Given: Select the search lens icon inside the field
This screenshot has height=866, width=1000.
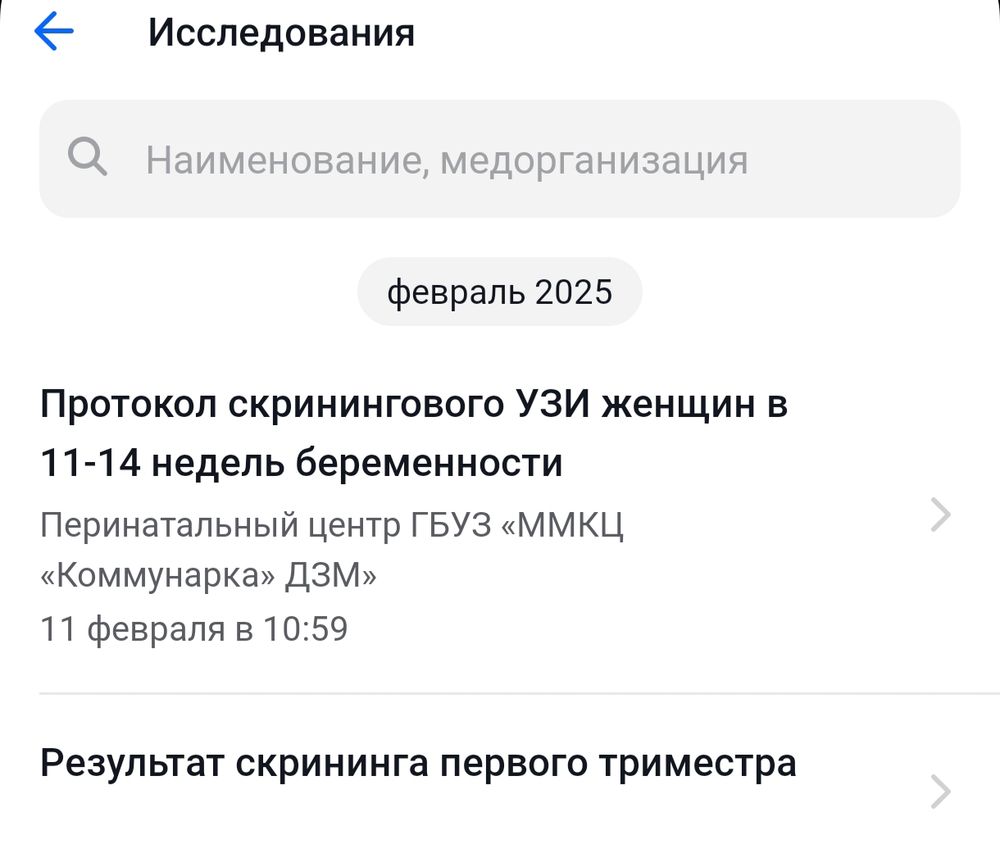Looking at the screenshot, I should coord(88,158).
